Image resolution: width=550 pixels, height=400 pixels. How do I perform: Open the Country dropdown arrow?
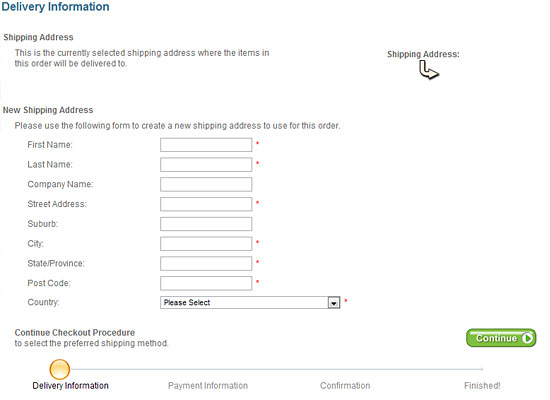pyautogui.click(x=334, y=303)
